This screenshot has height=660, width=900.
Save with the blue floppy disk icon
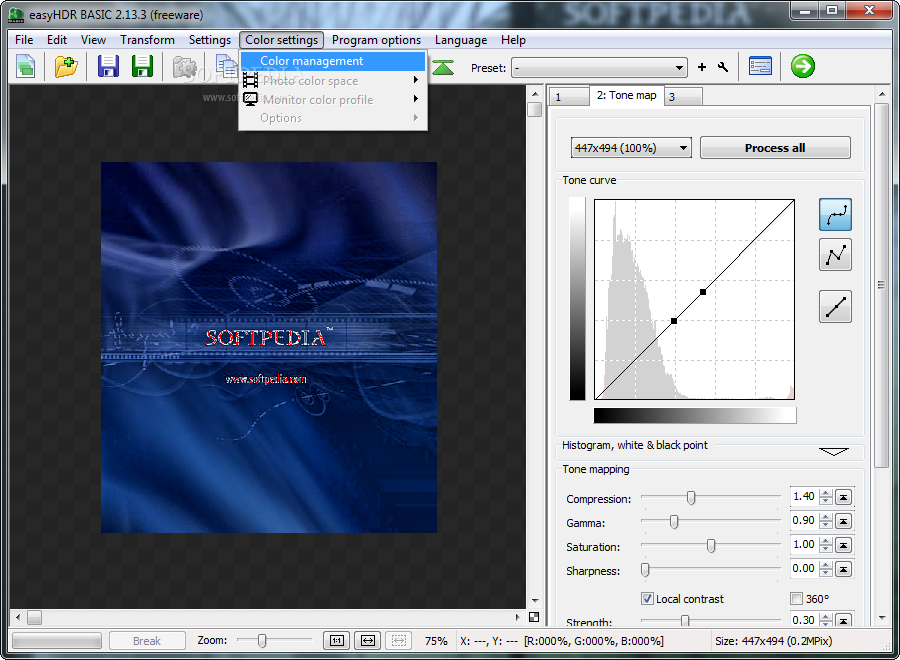(108, 66)
